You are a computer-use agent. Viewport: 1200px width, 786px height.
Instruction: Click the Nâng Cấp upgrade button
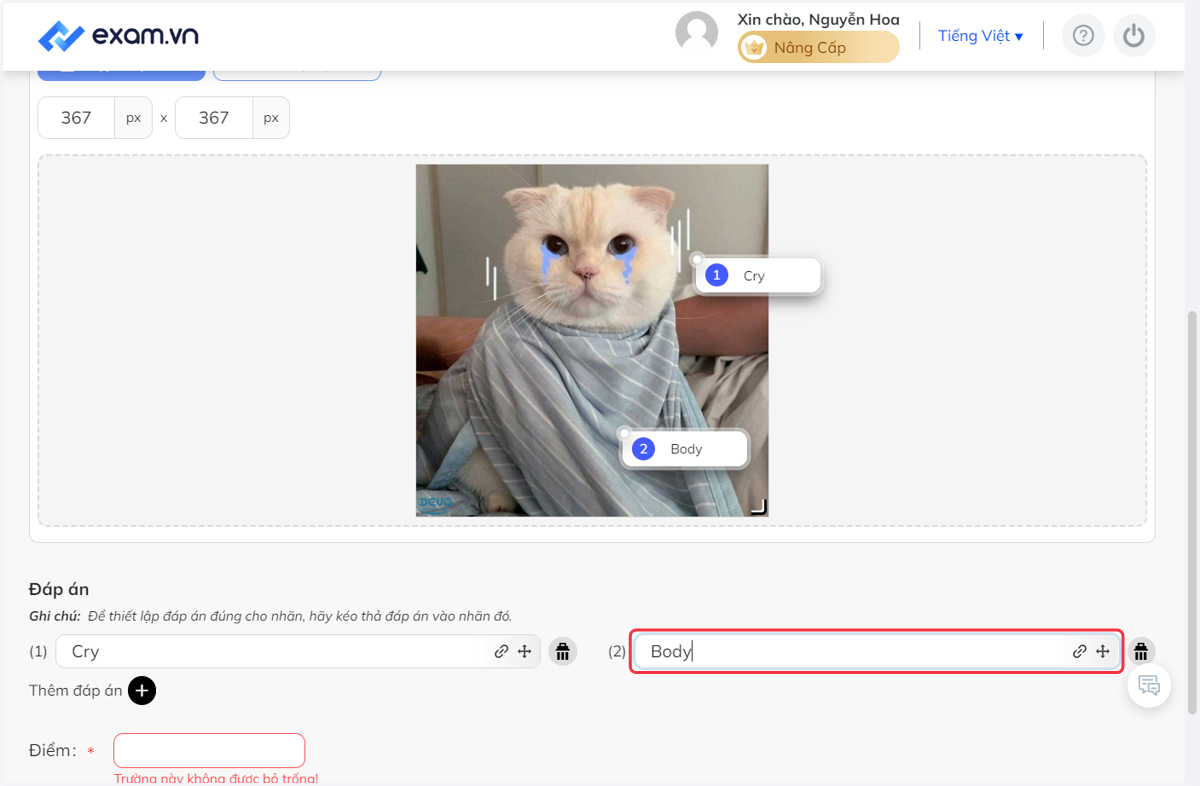tap(819, 47)
